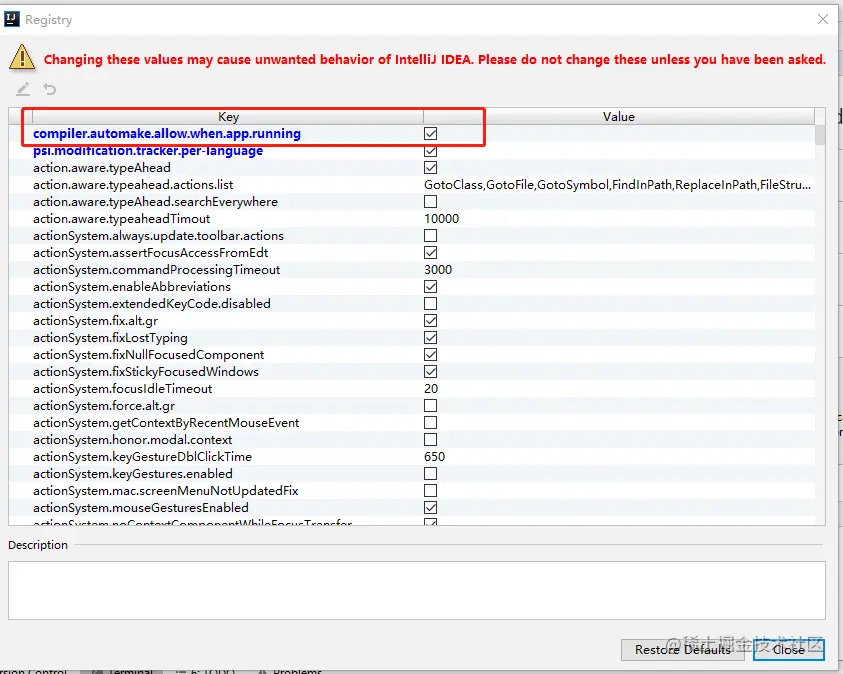
Task: Select the action.aware.typeaheadTimout key
Action: (122, 219)
